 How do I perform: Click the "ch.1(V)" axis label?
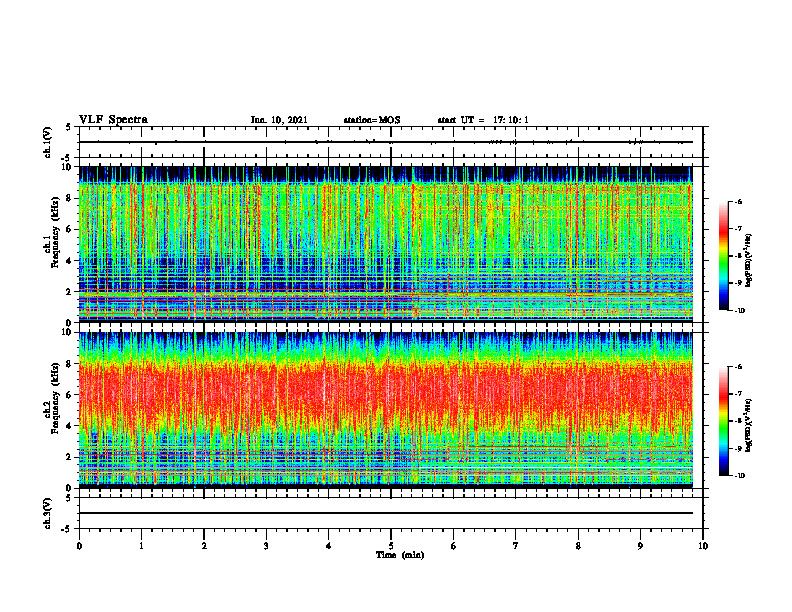point(47,142)
